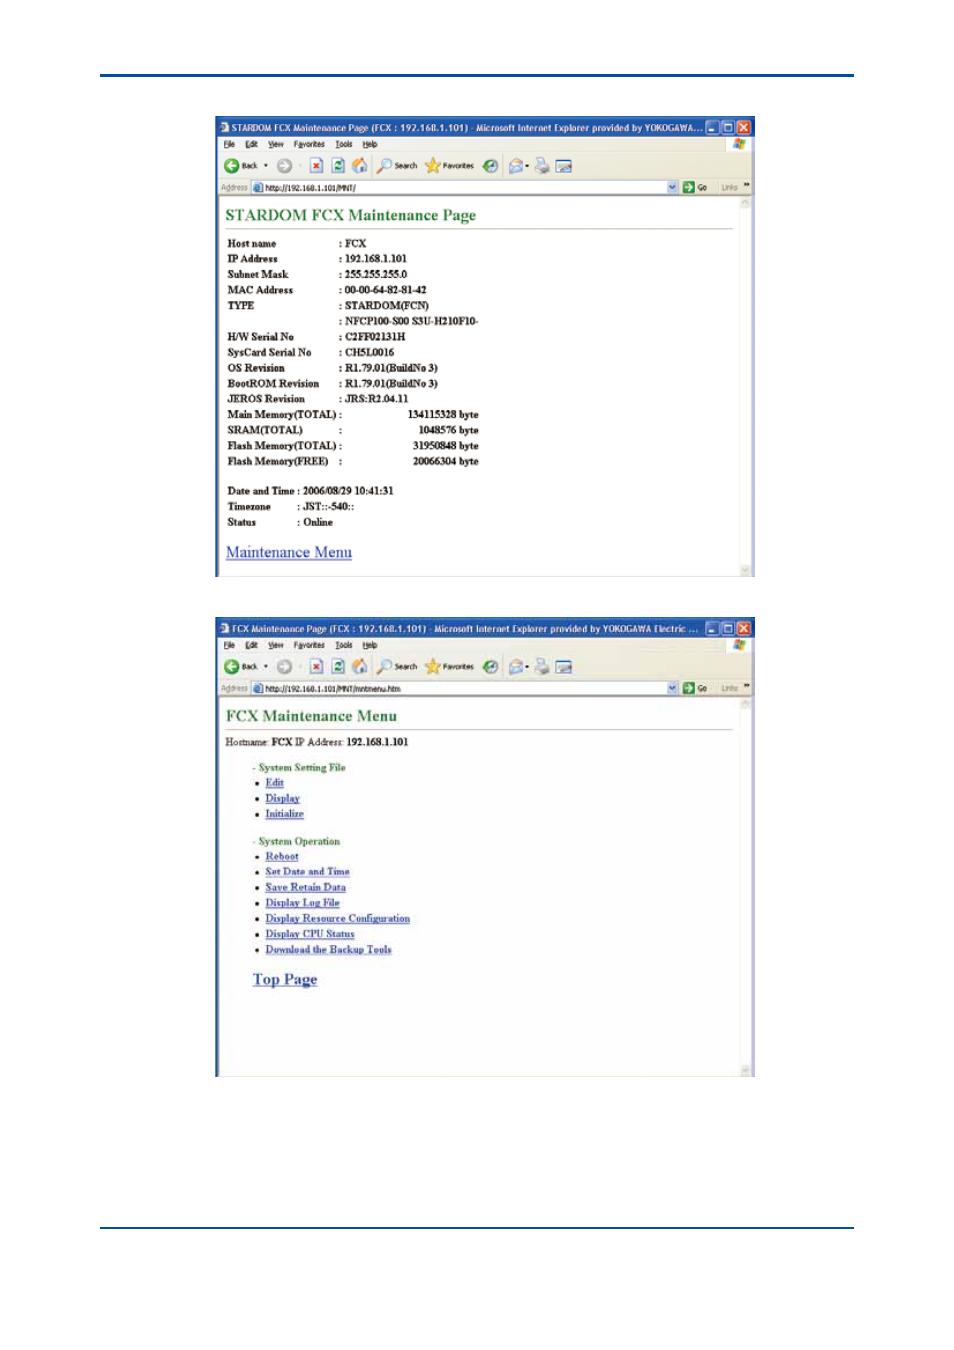Expand Links toolbar chevron in STARDOM Maintenance Page window
Image resolution: width=954 pixels, height=1350 pixels.
(x=746, y=186)
